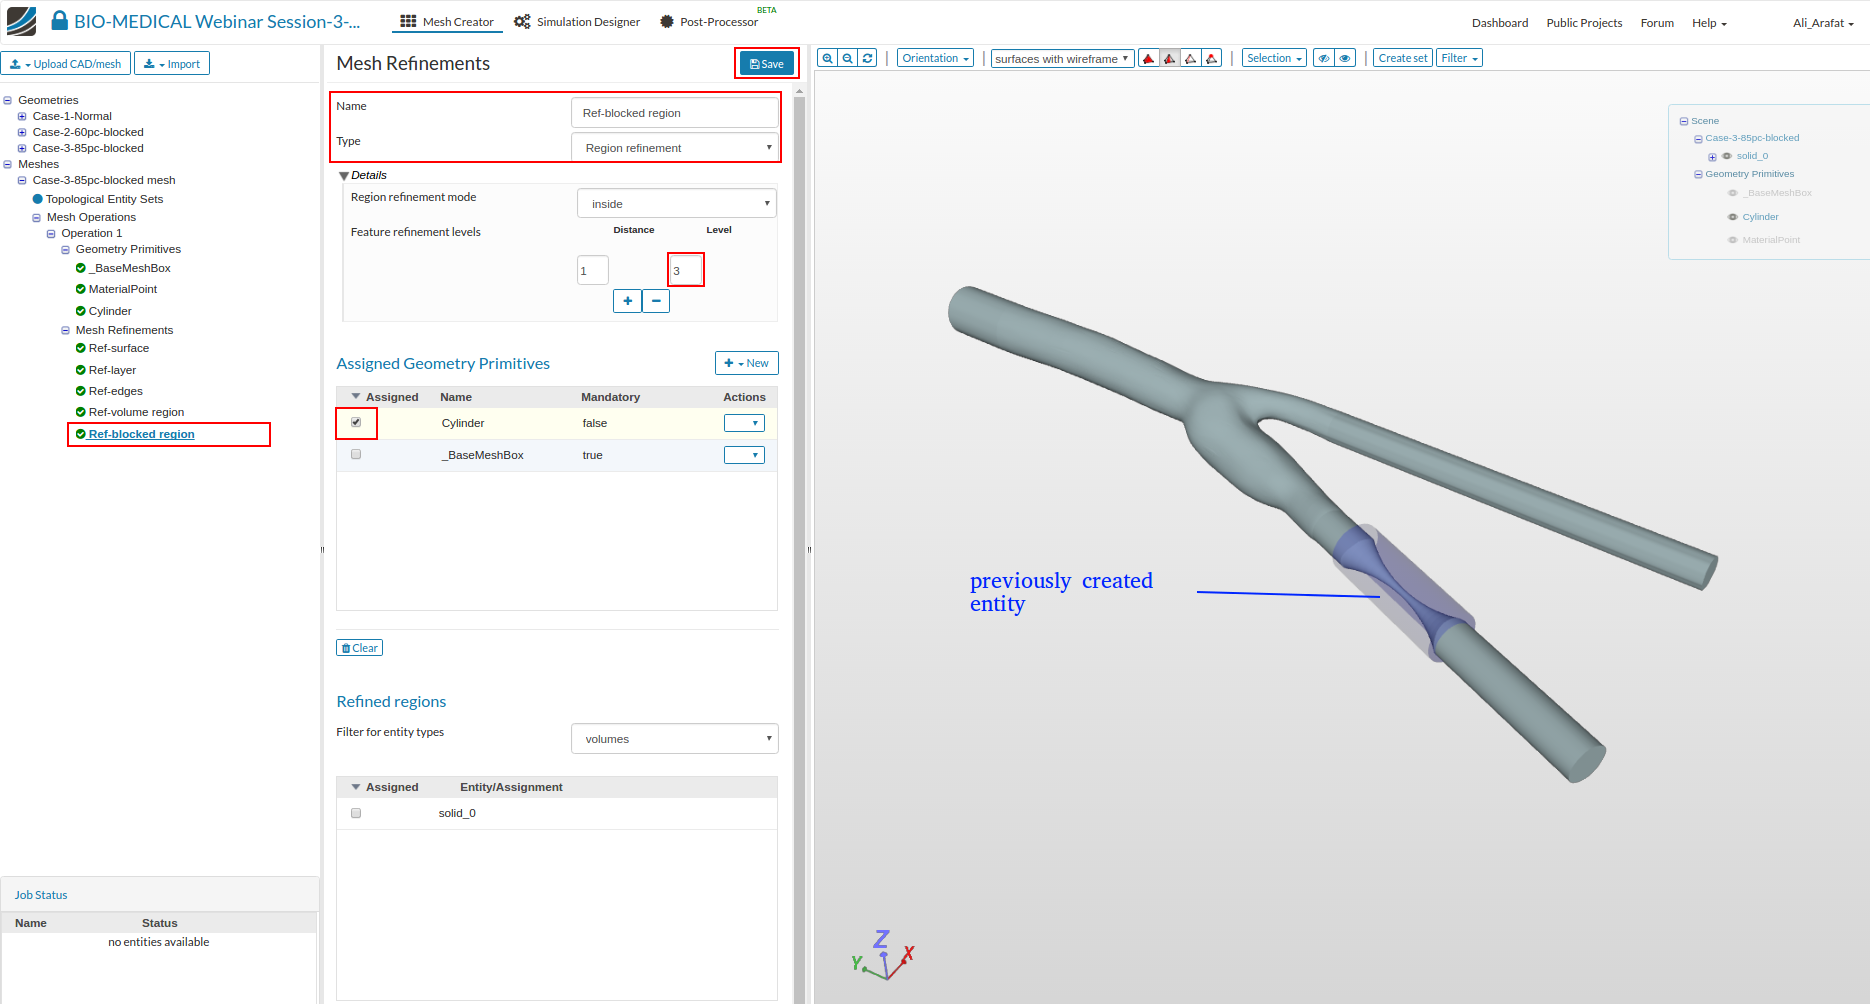This screenshot has height=1004, width=1870.
Task: Collapse the Mesh Operations tree node
Action: (x=37, y=217)
